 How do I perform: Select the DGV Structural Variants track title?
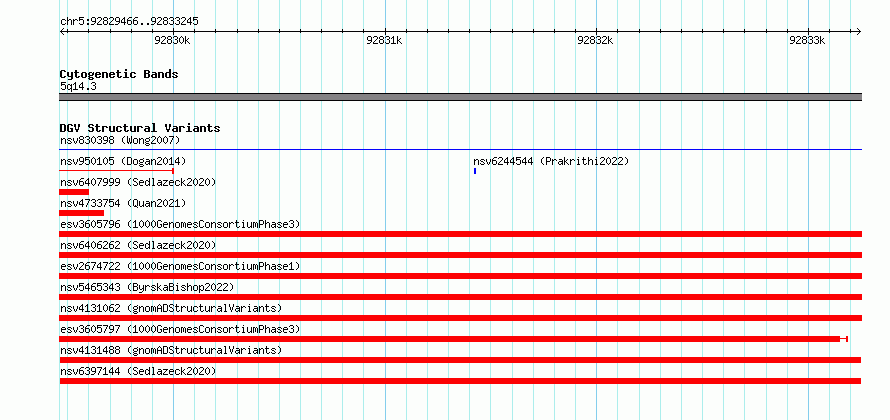(140, 128)
